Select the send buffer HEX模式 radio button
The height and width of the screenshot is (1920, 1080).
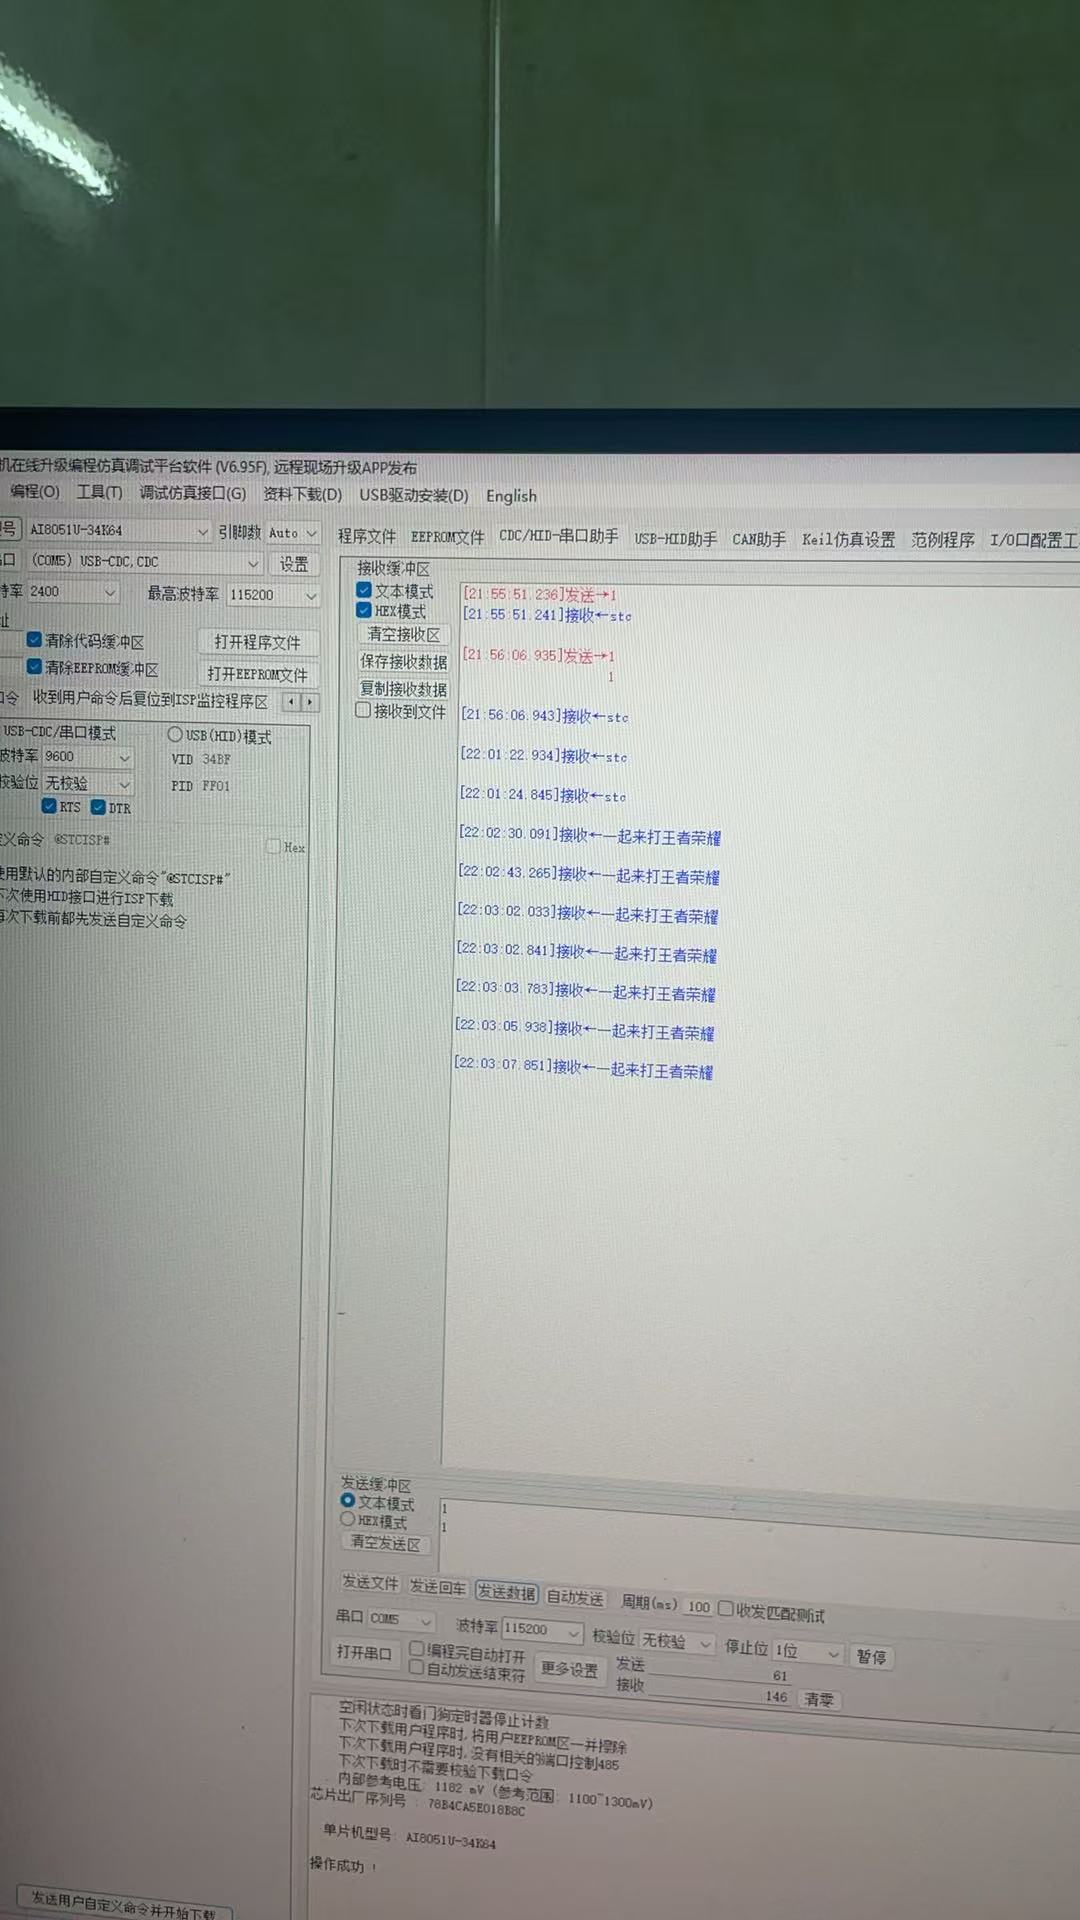point(347,1519)
